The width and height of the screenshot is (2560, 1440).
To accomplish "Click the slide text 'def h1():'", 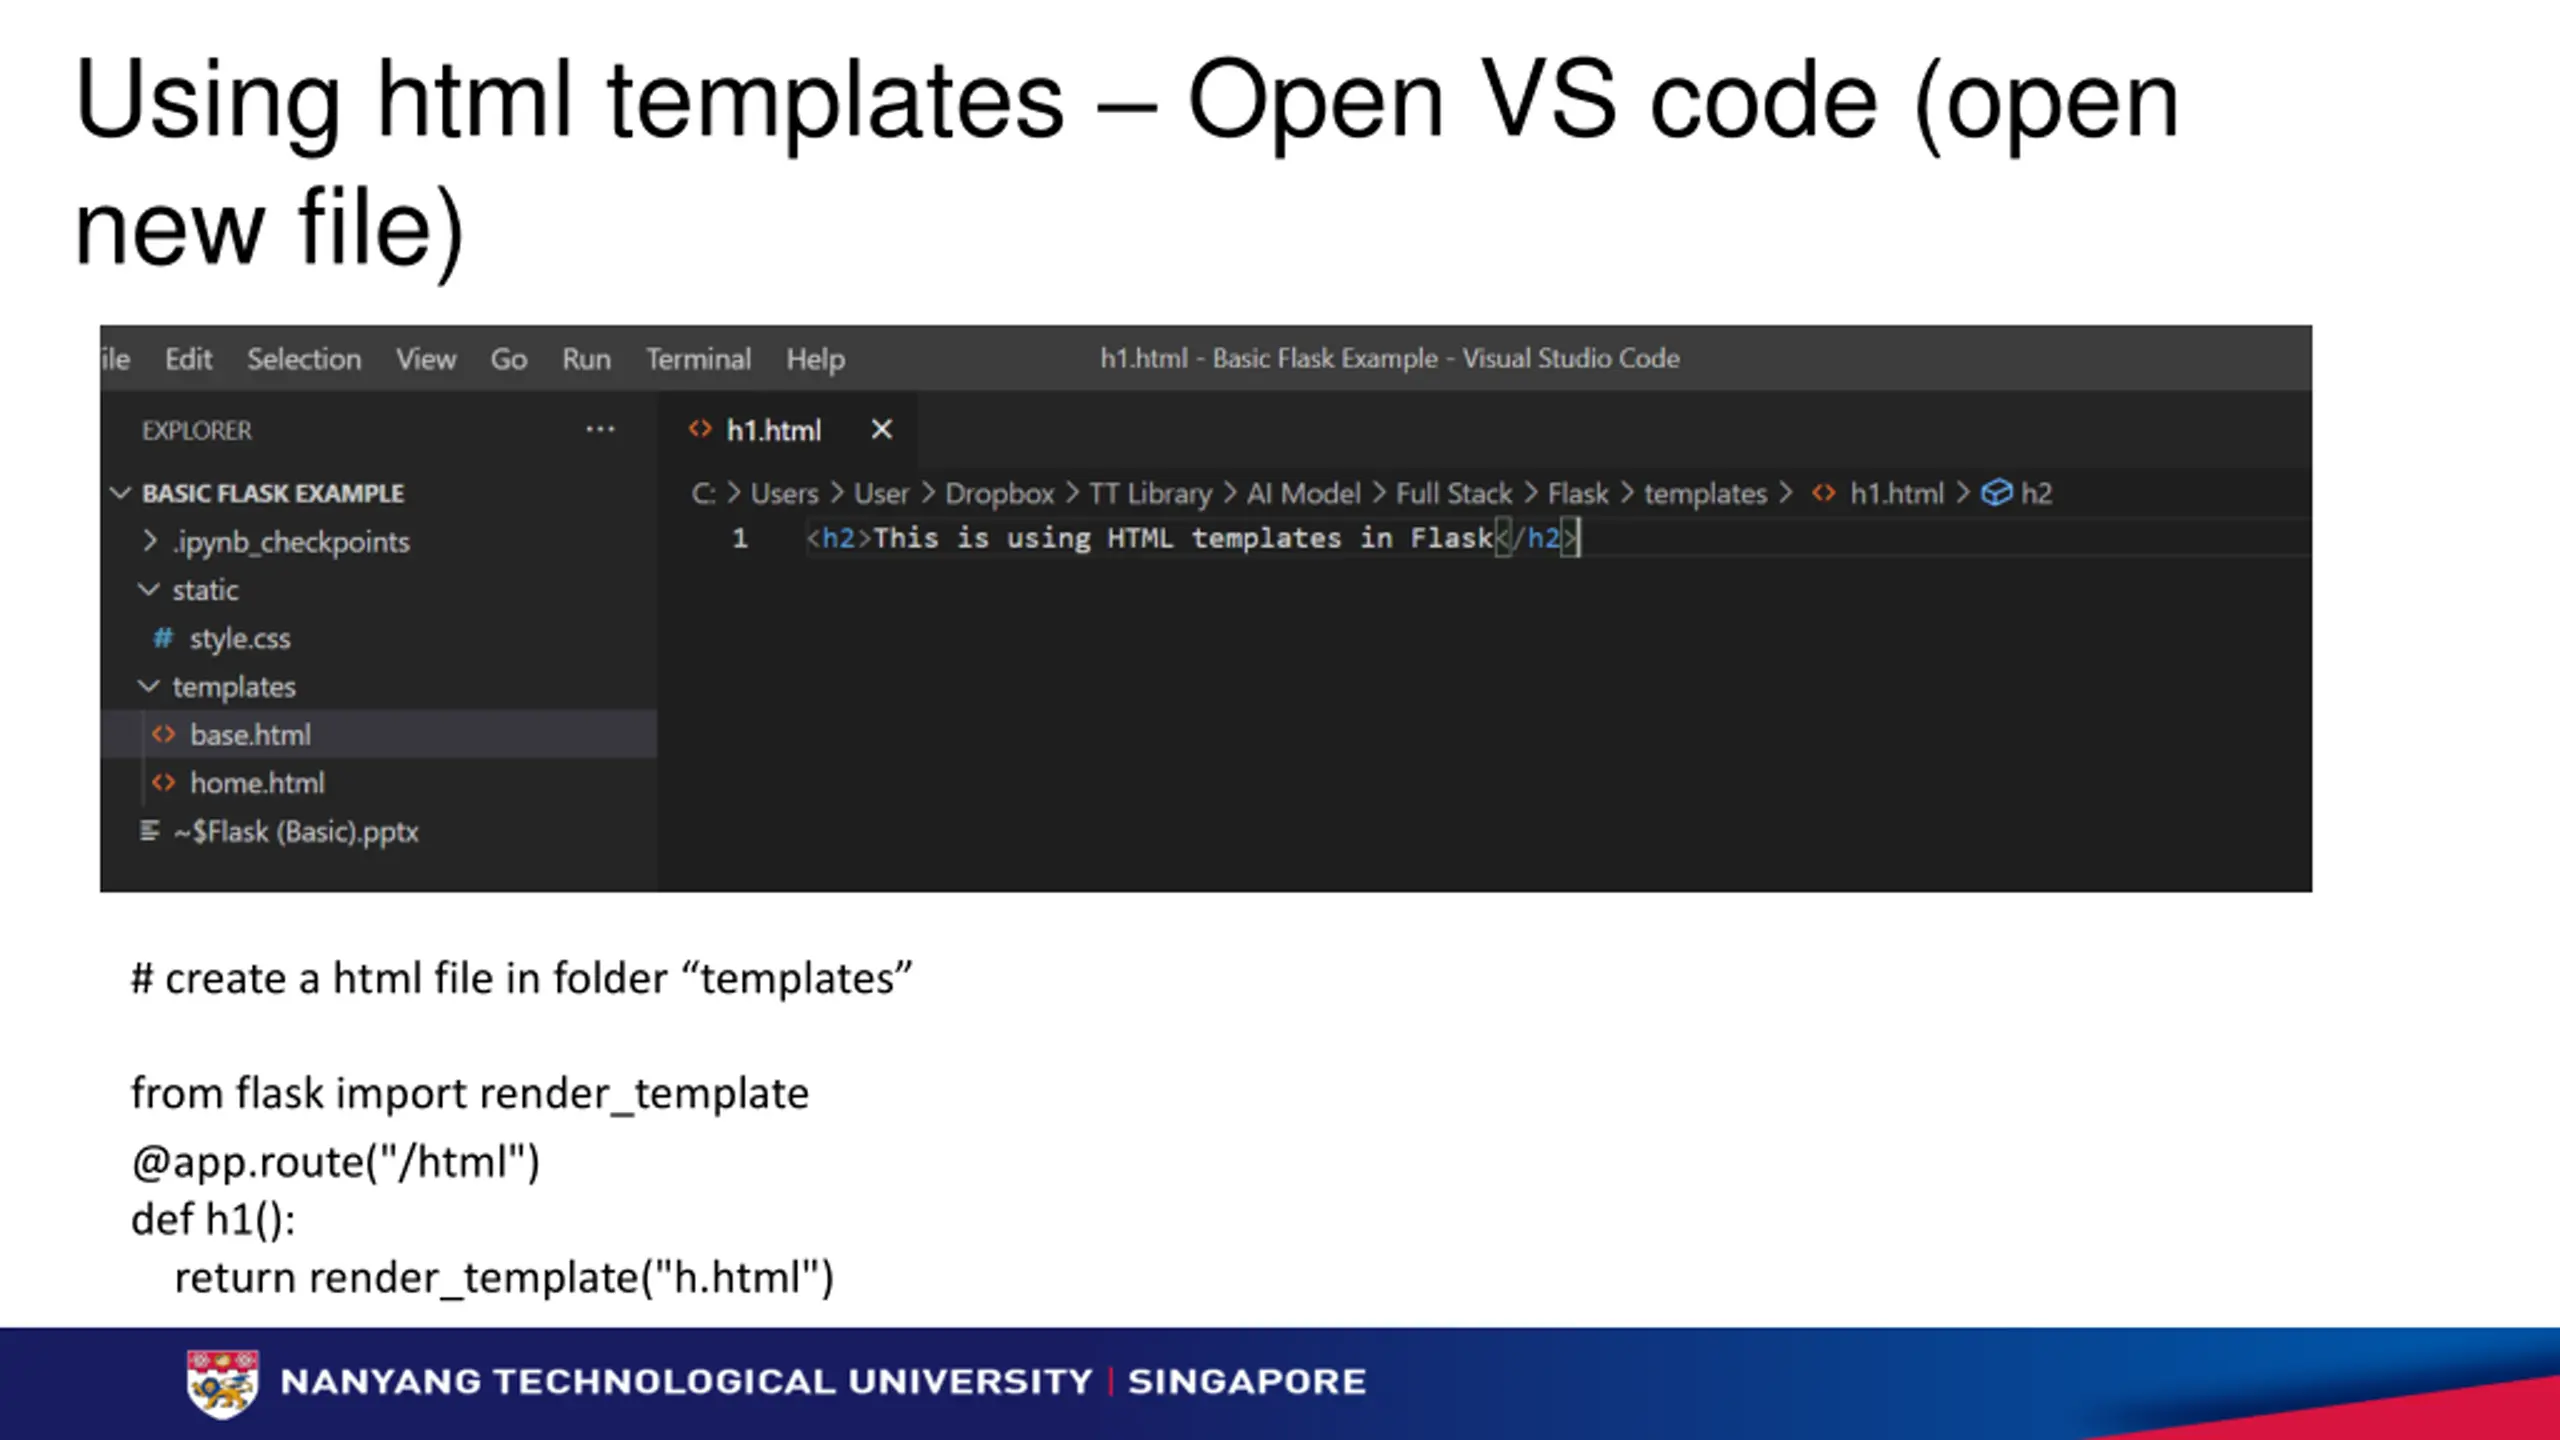I will point(213,1220).
